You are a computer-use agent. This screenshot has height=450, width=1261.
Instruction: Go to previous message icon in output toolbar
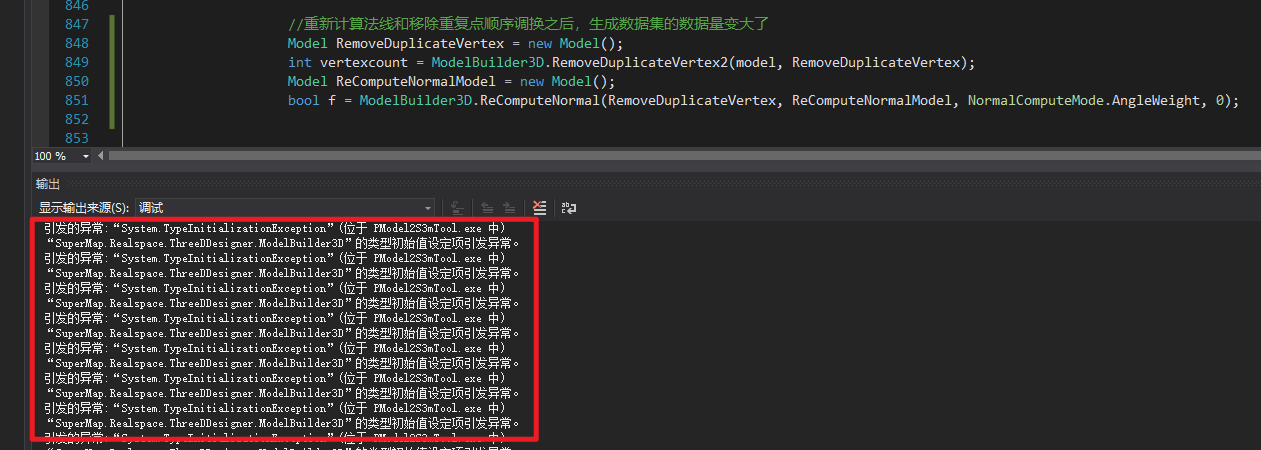click(488, 208)
